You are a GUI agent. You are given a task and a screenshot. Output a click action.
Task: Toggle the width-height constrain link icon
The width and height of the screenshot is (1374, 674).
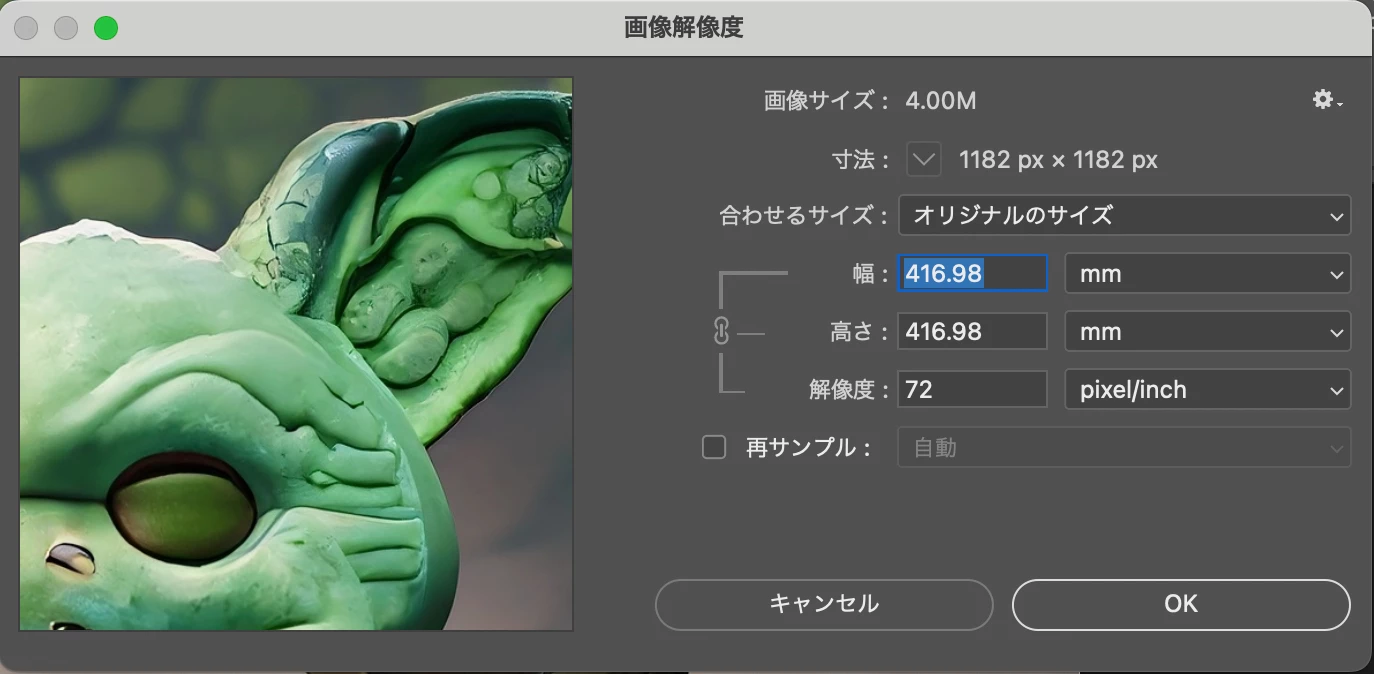click(722, 331)
